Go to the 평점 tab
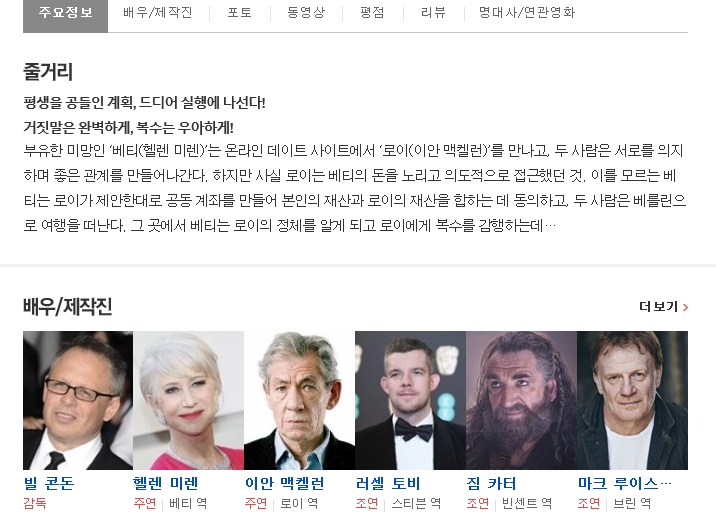 [x=372, y=12]
